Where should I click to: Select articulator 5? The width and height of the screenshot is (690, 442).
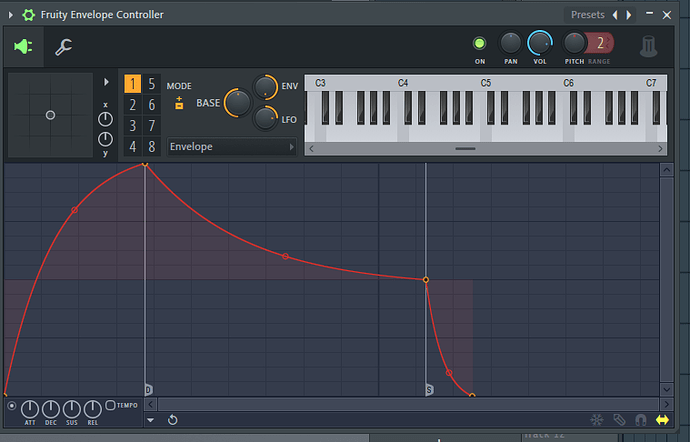(152, 84)
